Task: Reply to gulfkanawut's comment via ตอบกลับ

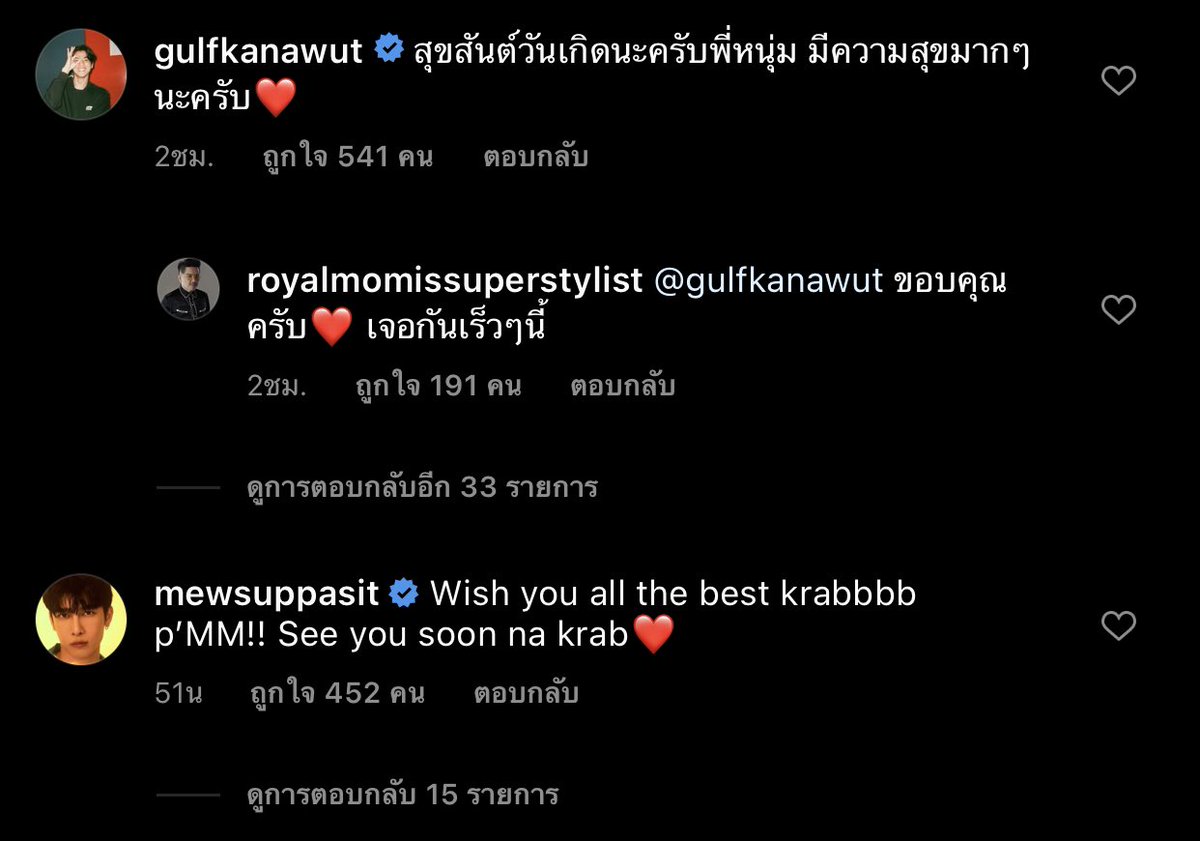Action: (x=536, y=157)
